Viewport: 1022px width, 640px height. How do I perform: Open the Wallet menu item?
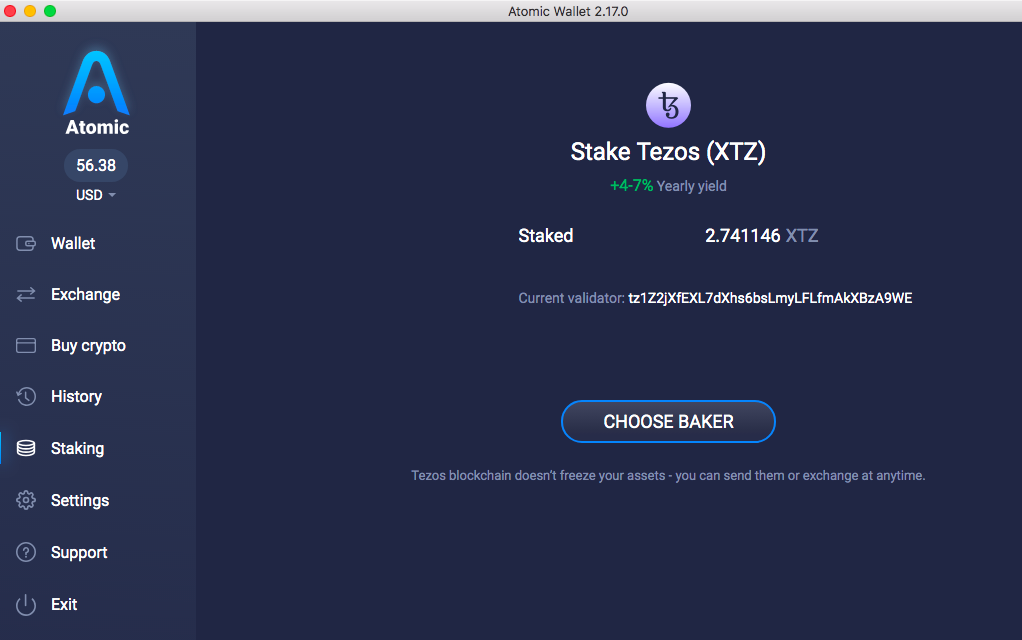(73, 244)
